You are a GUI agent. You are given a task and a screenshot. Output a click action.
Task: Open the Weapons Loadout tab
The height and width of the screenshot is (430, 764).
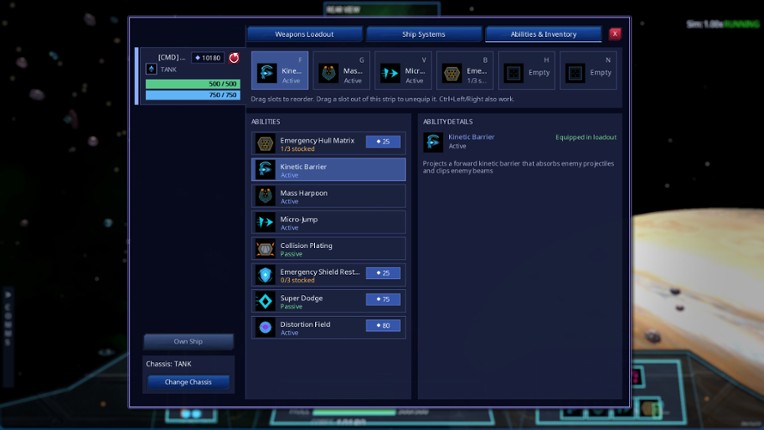point(305,34)
